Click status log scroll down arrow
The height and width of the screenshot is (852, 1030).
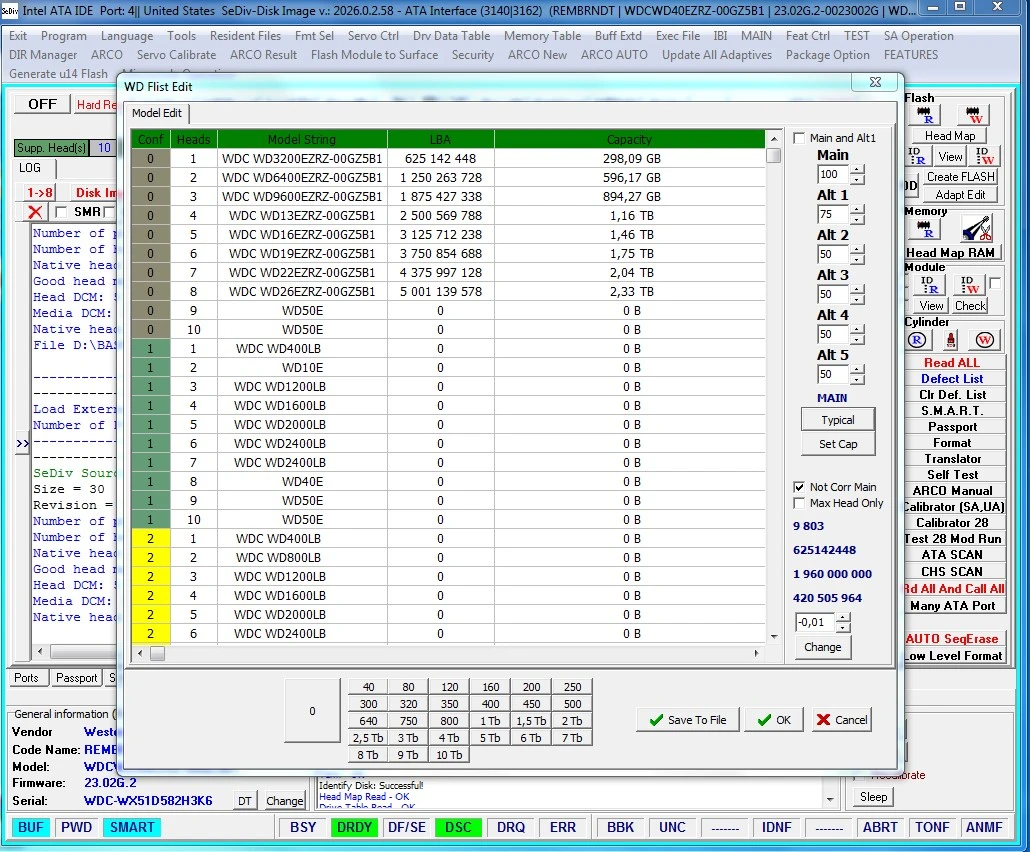click(x=830, y=799)
